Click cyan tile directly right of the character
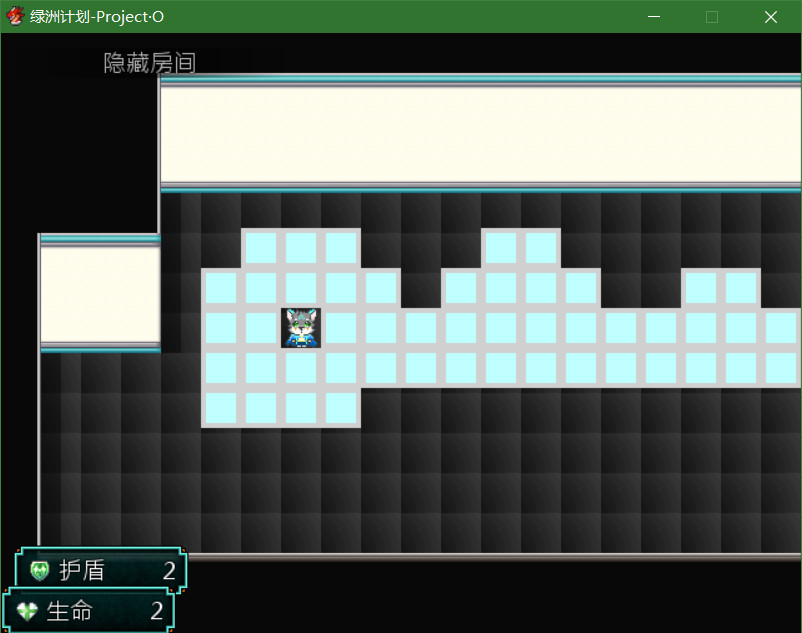 (341, 328)
